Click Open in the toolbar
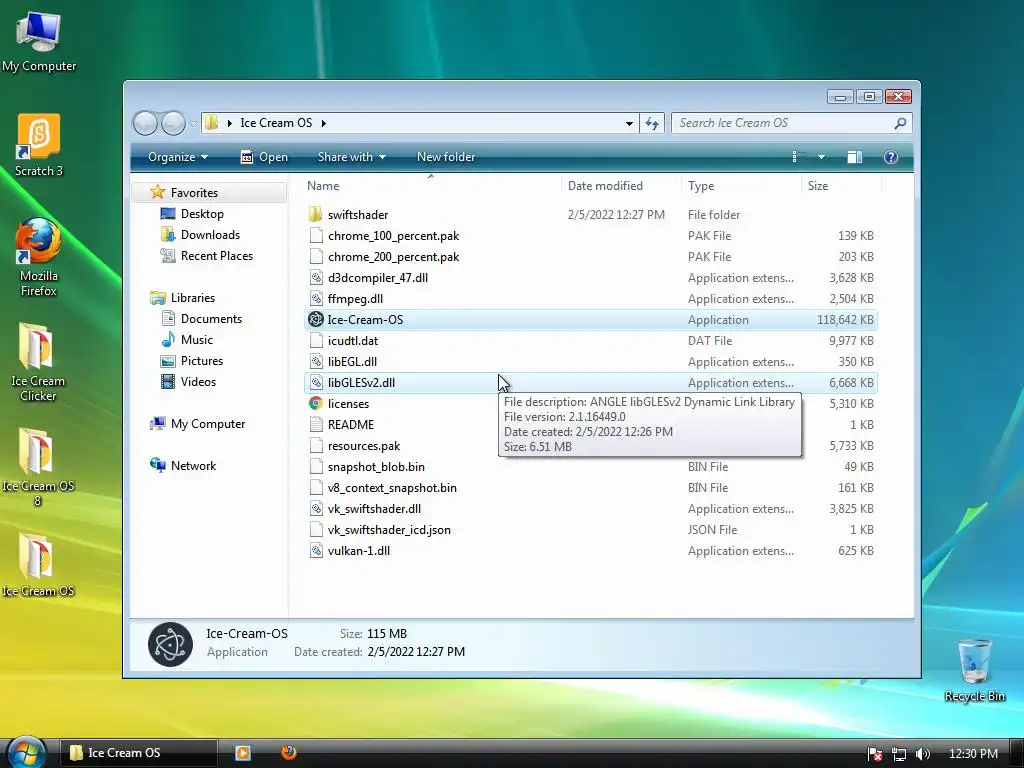 tap(264, 157)
